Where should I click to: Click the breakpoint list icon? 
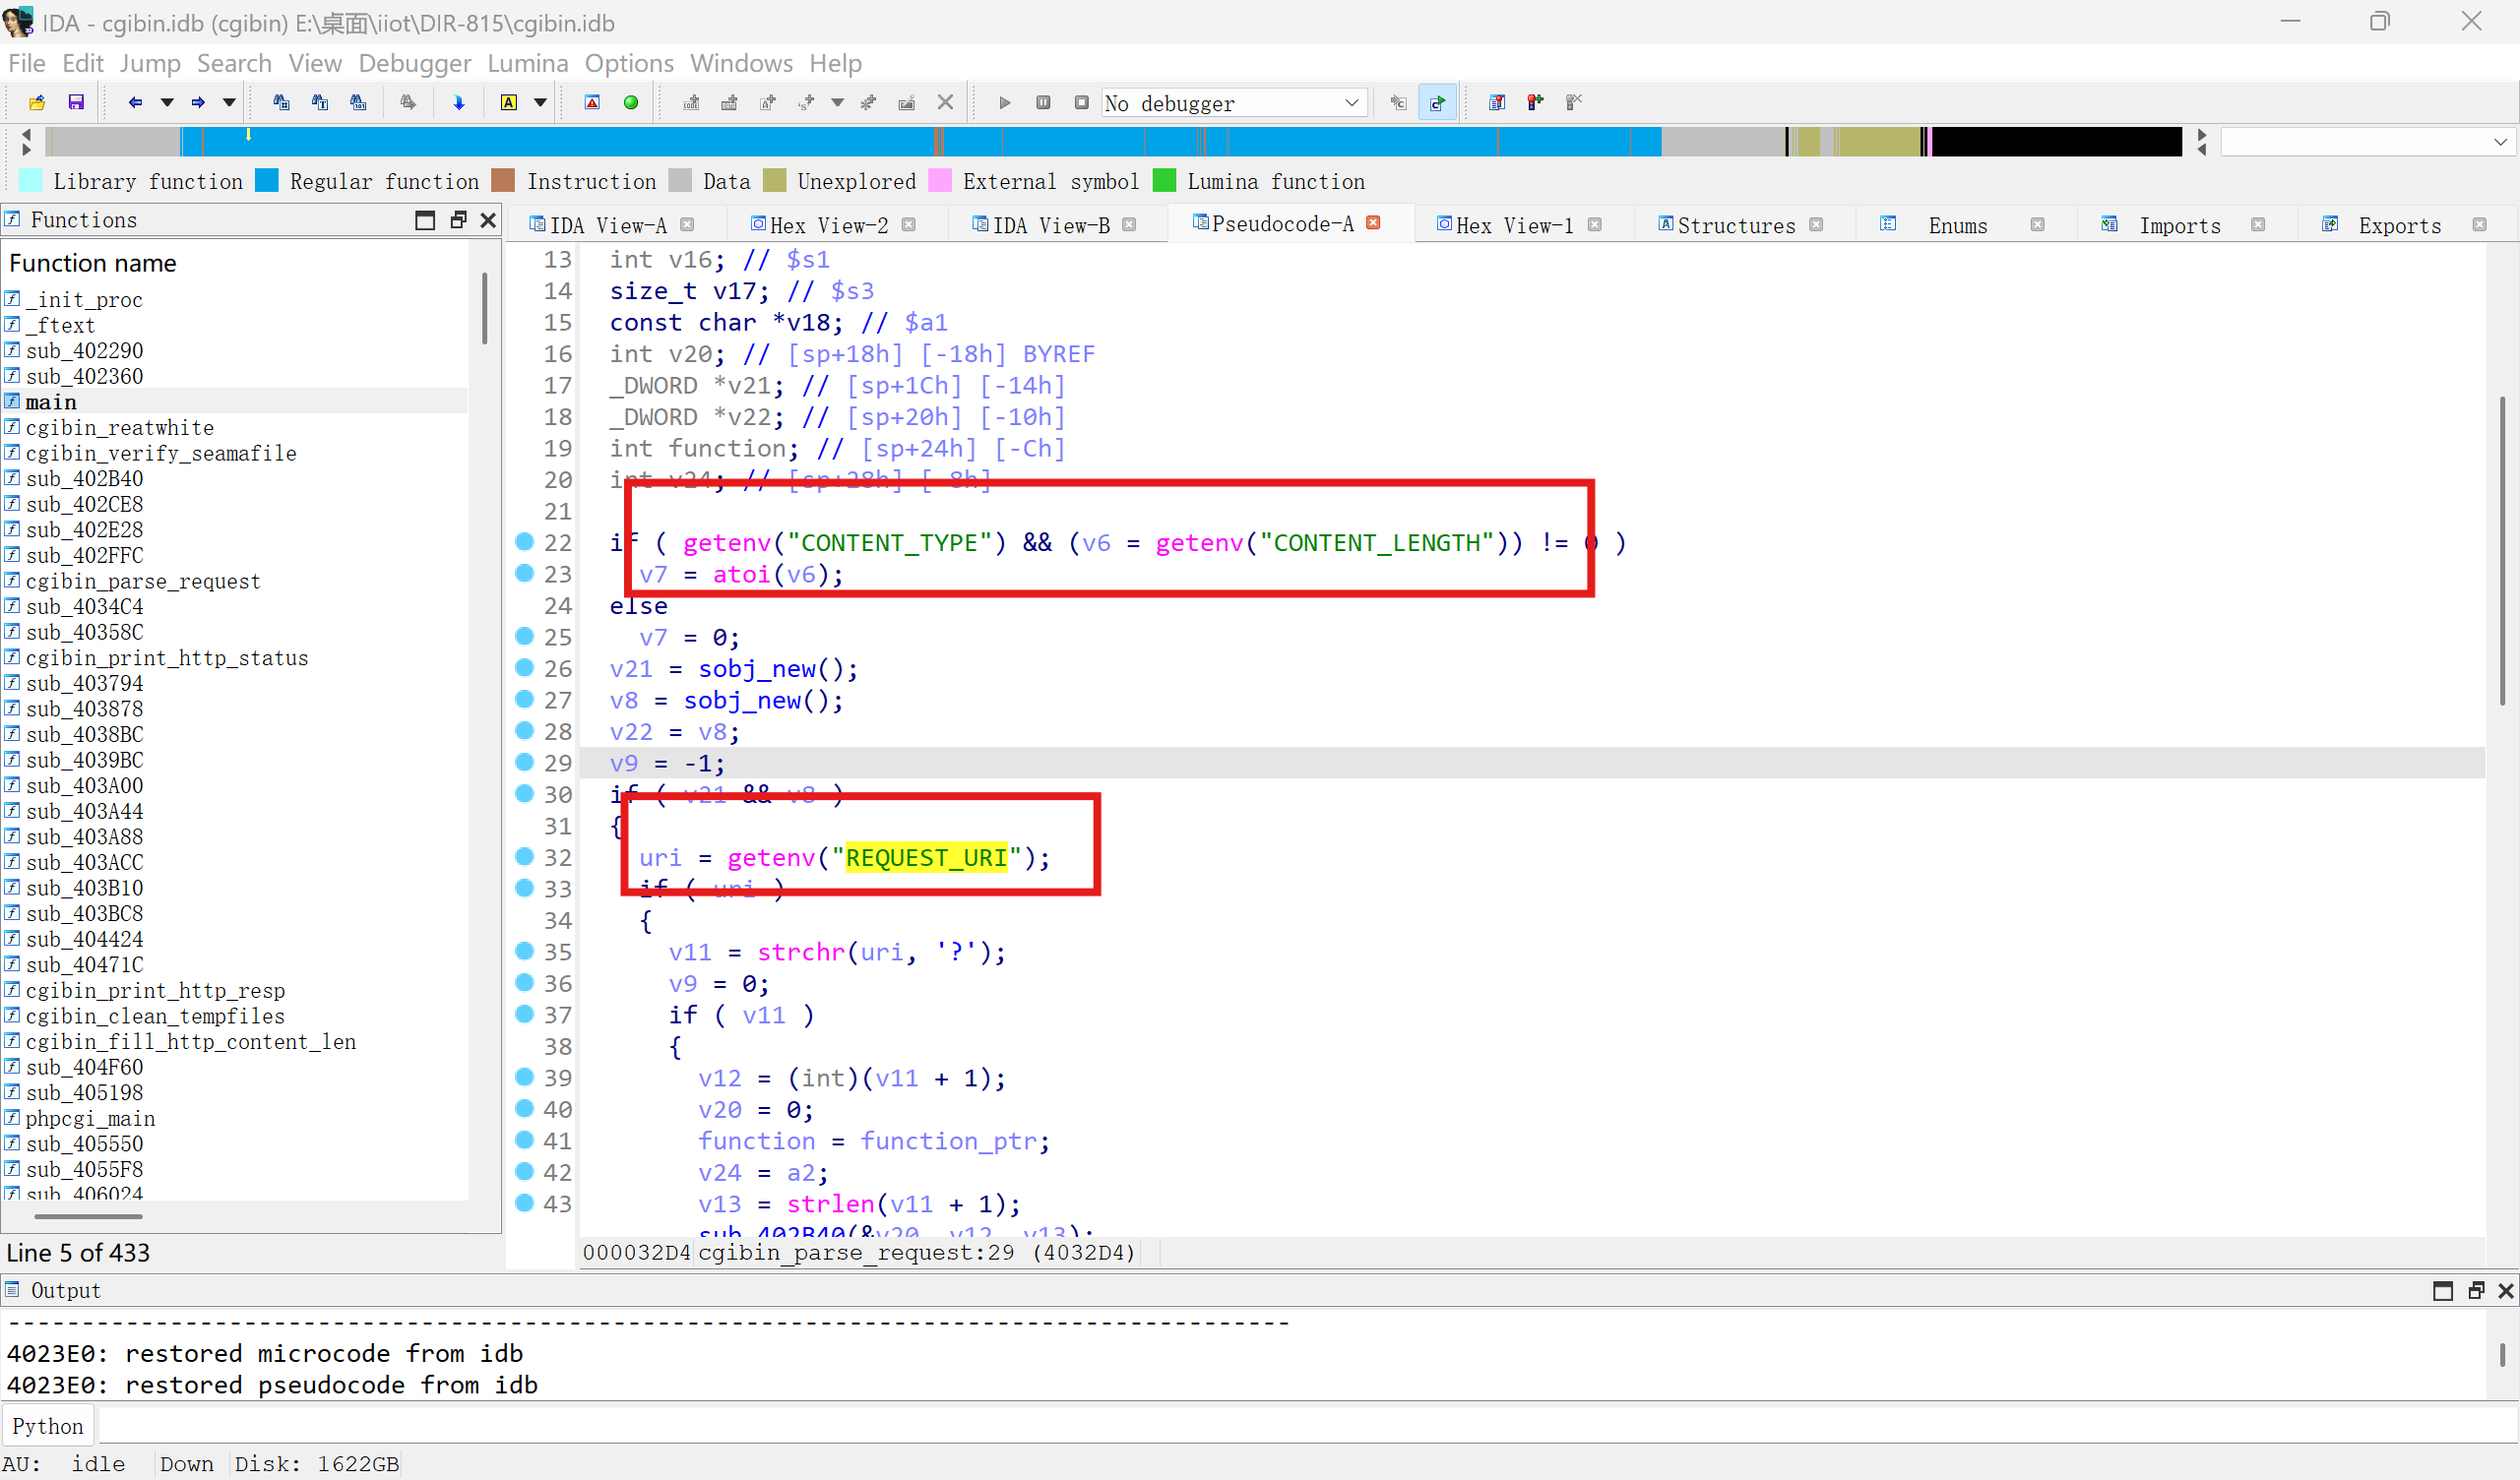[1497, 102]
